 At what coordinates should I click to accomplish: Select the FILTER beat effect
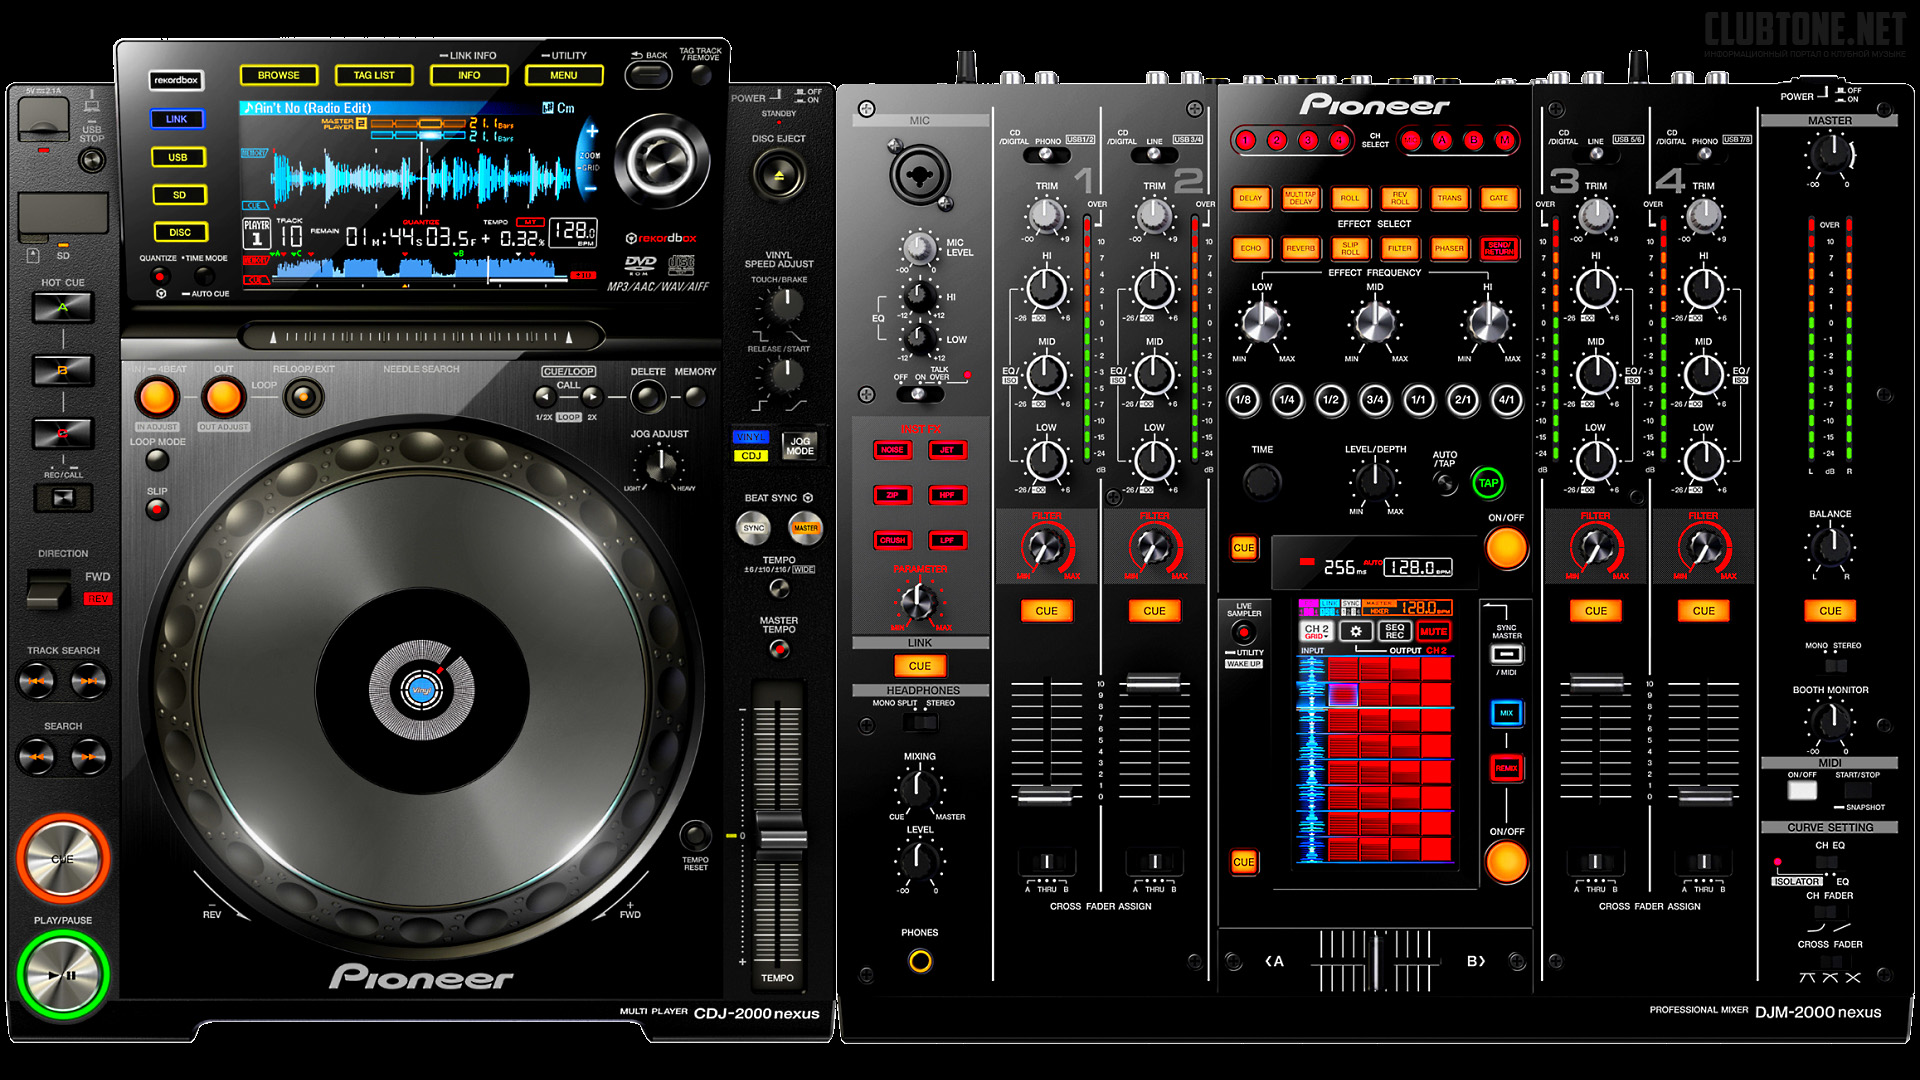pos(1400,248)
